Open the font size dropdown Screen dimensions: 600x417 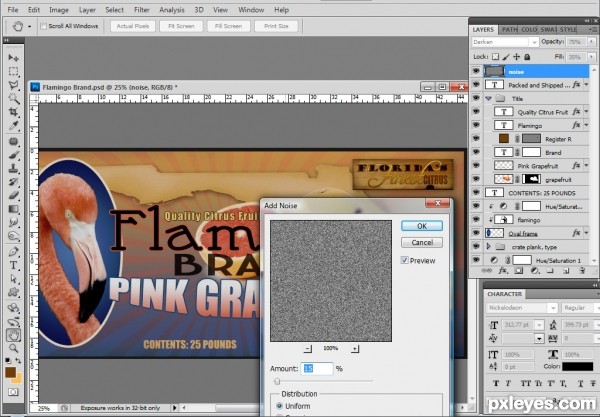click(540, 325)
